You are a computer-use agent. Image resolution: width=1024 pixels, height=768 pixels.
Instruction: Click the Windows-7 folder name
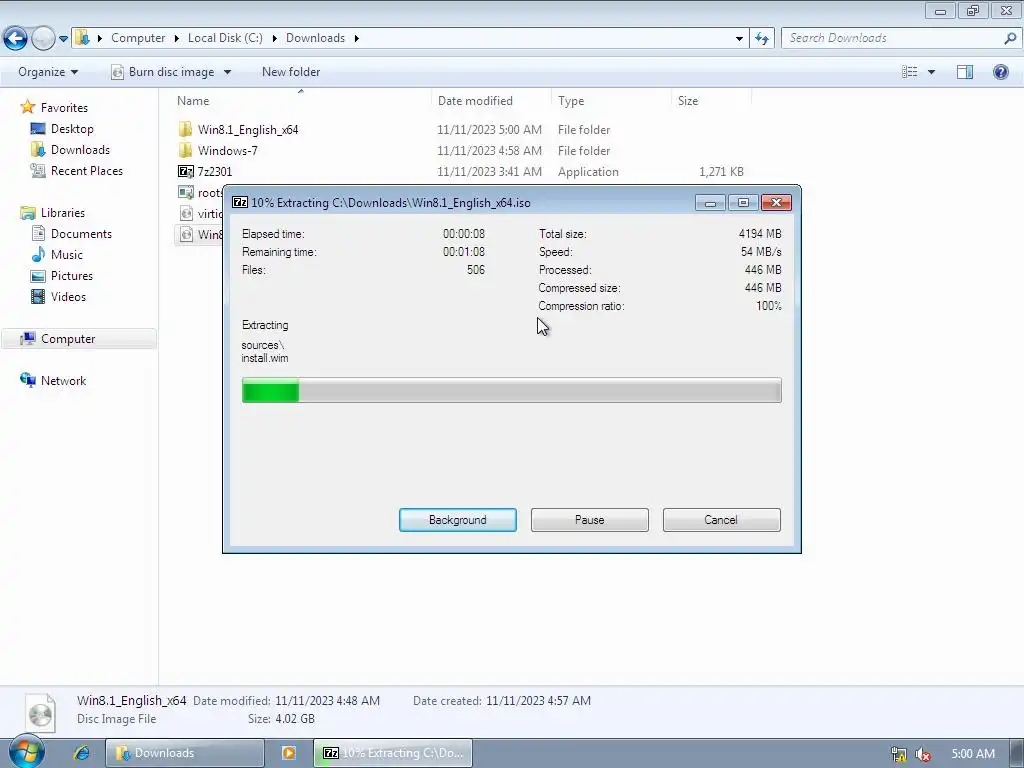pos(227,150)
